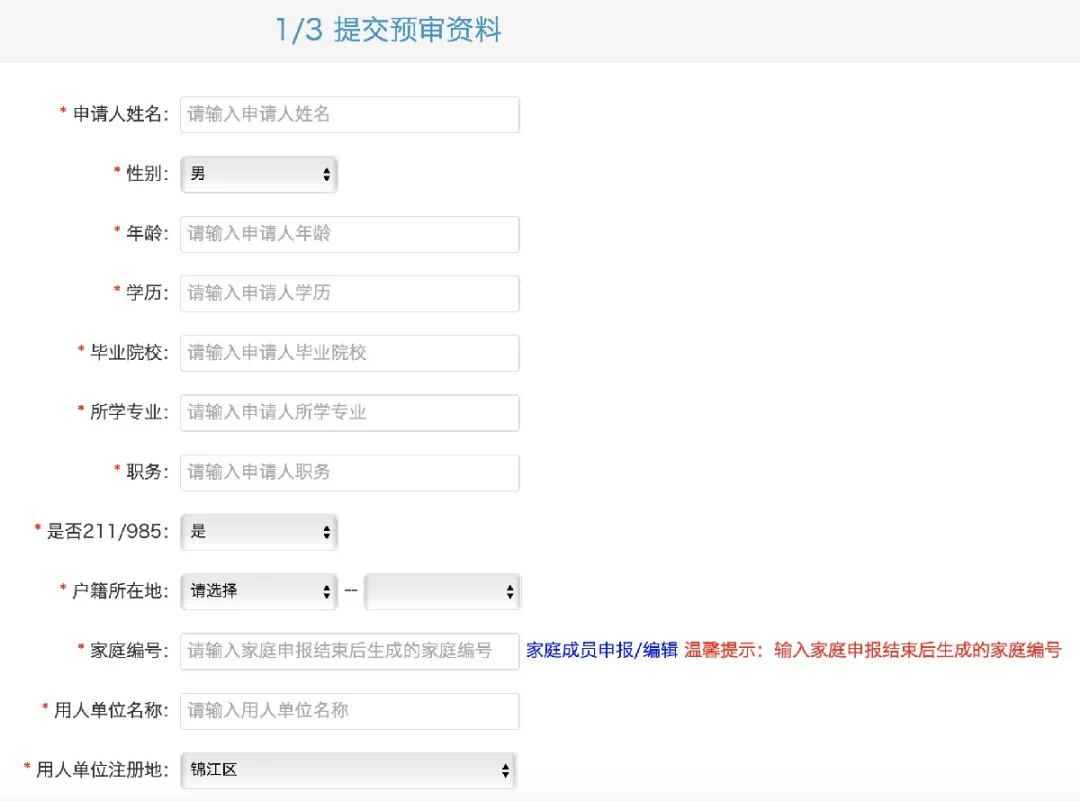Click the 申请人姓名 input field
The width and height of the screenshot is (1080, 801).
pyautogui.click(x=348, y=114)
